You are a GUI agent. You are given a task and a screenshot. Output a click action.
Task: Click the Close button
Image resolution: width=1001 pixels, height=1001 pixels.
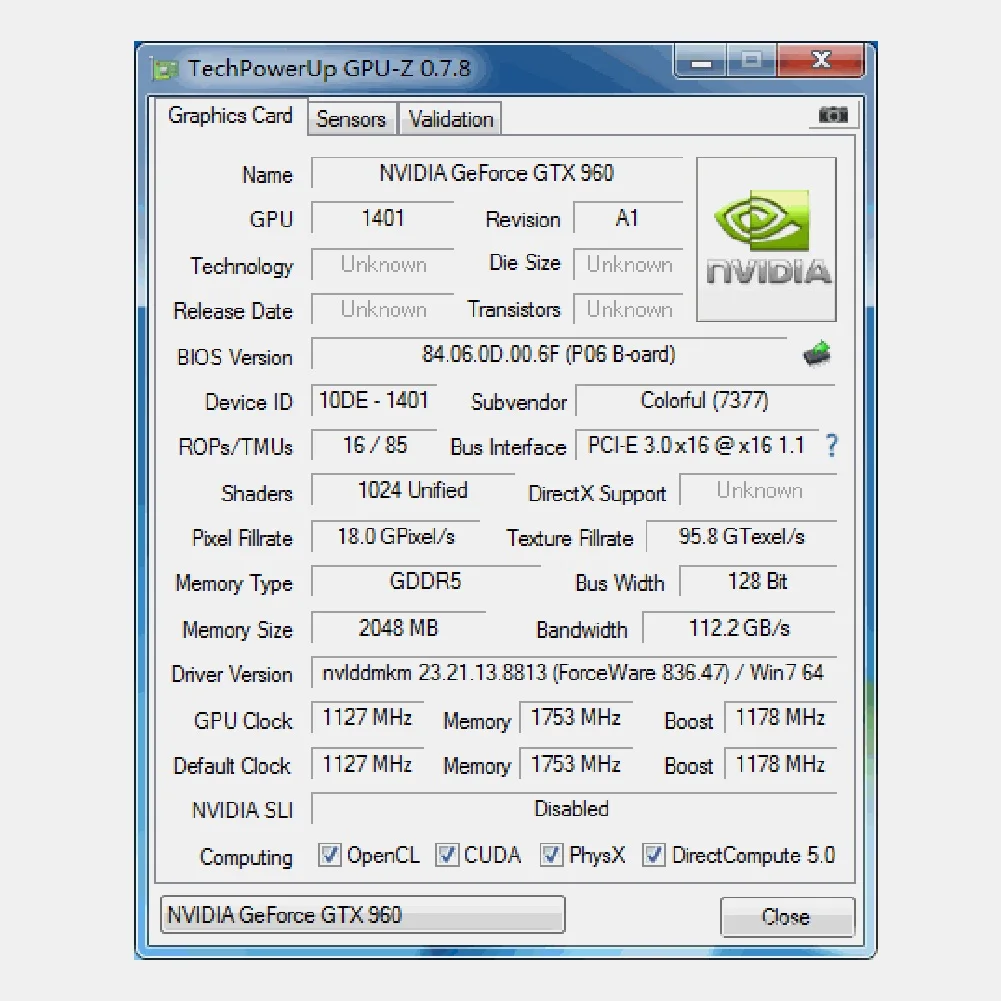[x=787, y=917]
